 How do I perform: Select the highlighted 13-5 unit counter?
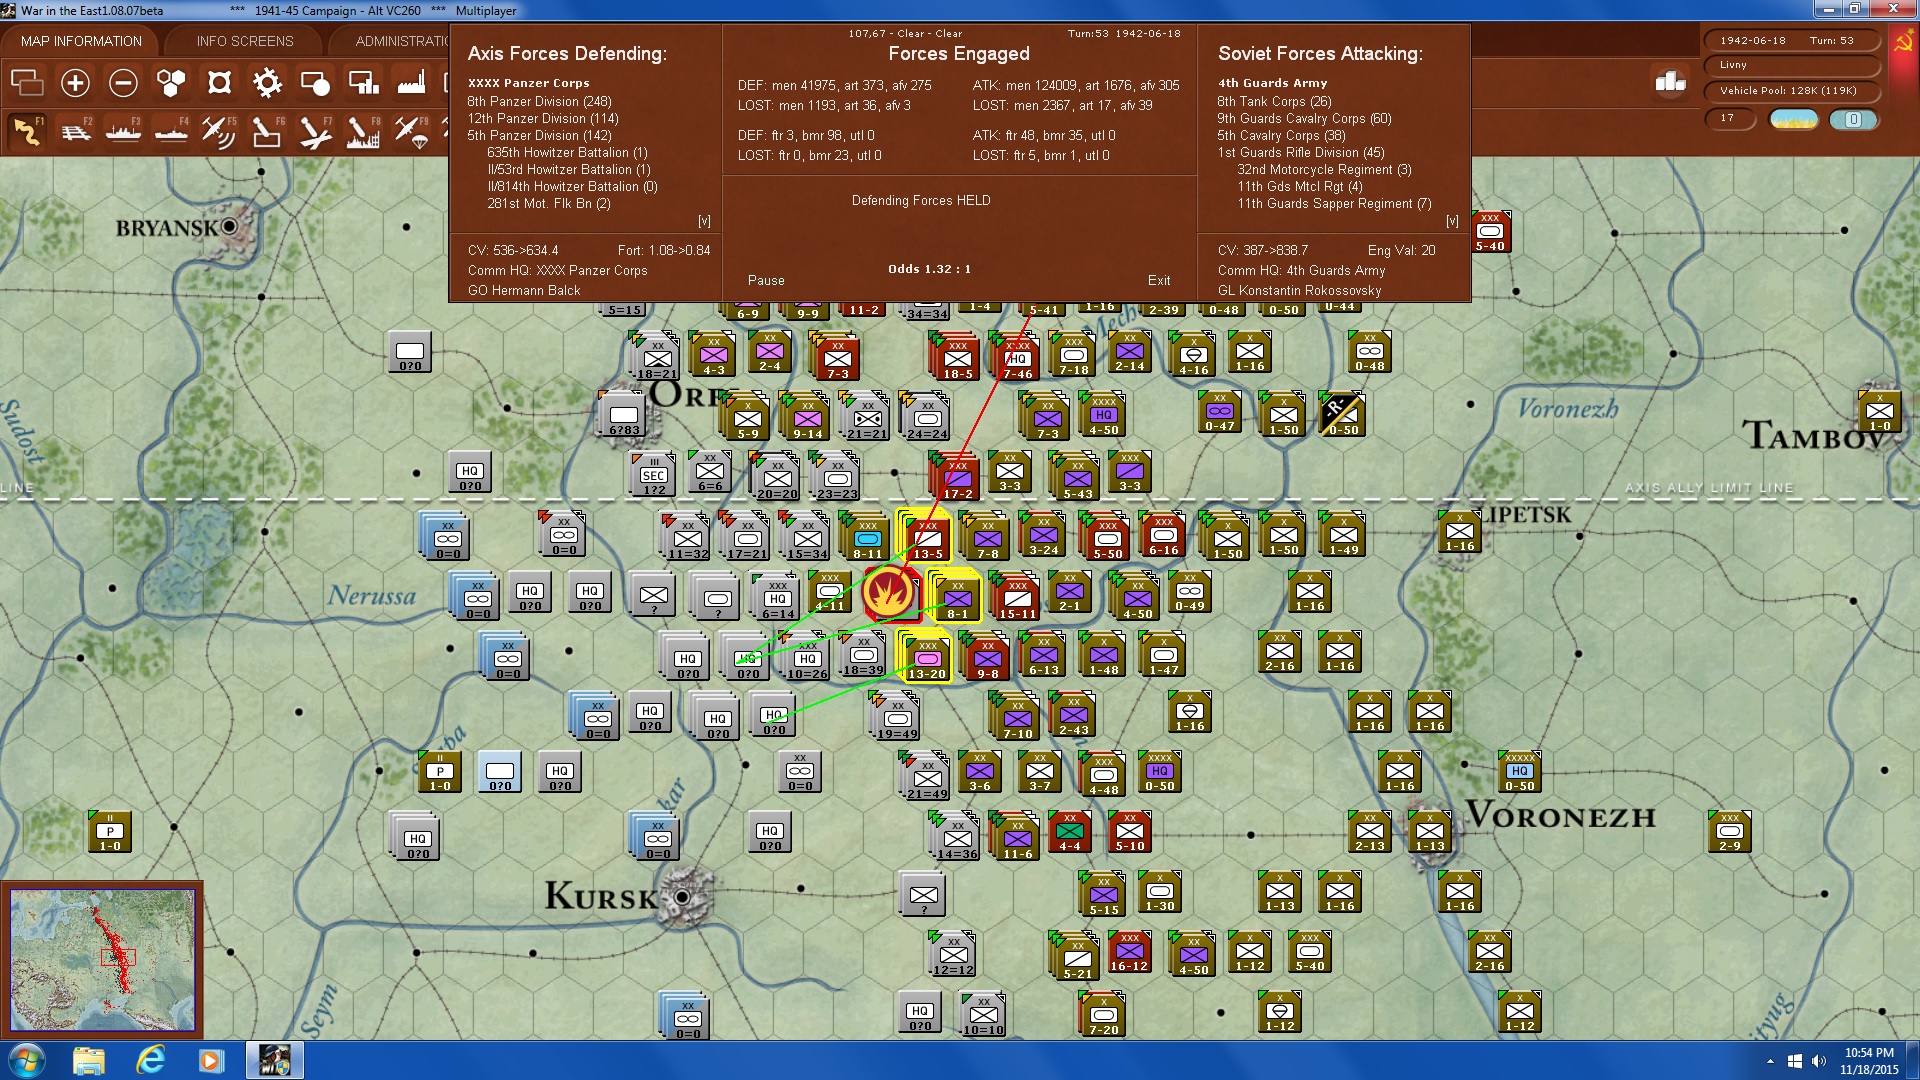927,537
